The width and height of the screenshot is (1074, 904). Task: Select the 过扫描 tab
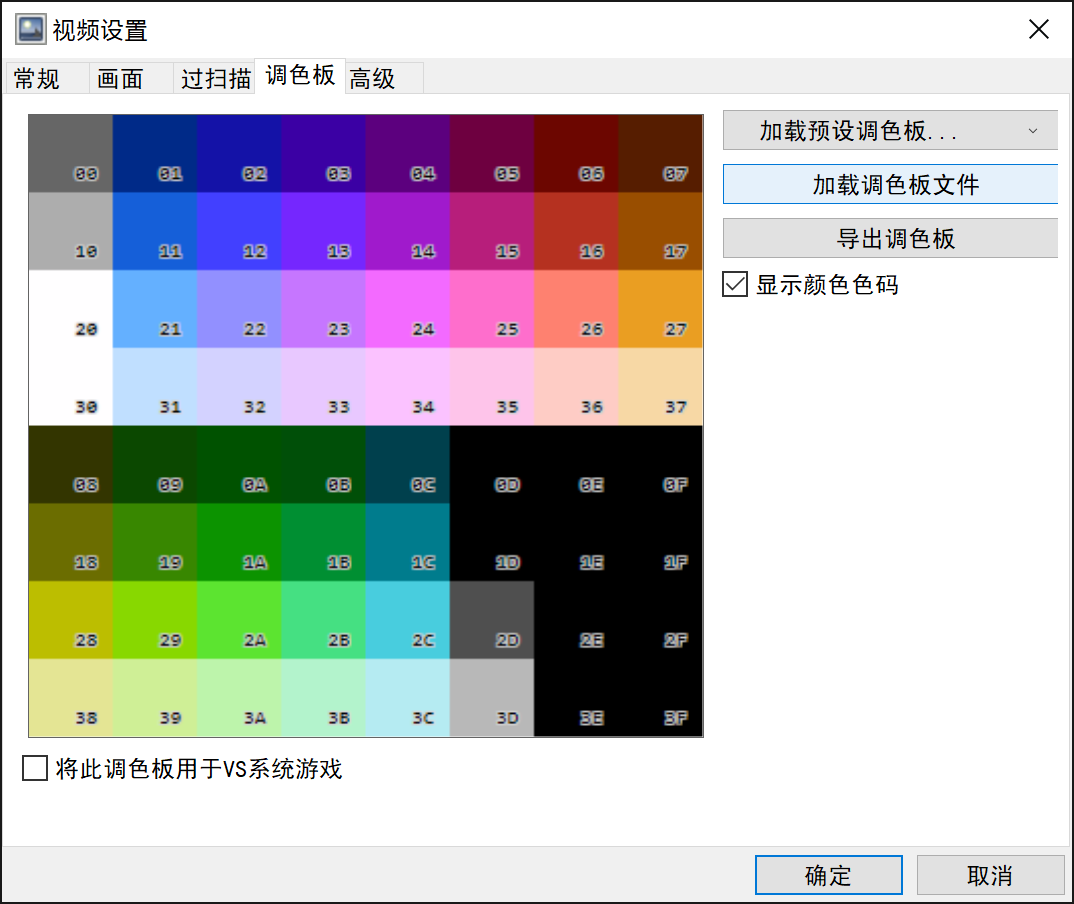[x=214, y=78]
